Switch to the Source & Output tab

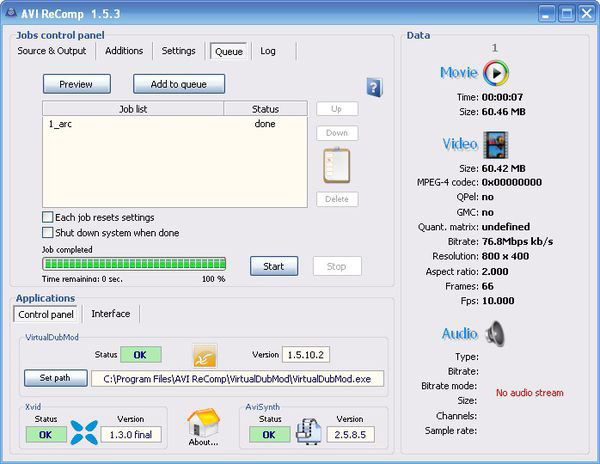[x=51, y=51]
